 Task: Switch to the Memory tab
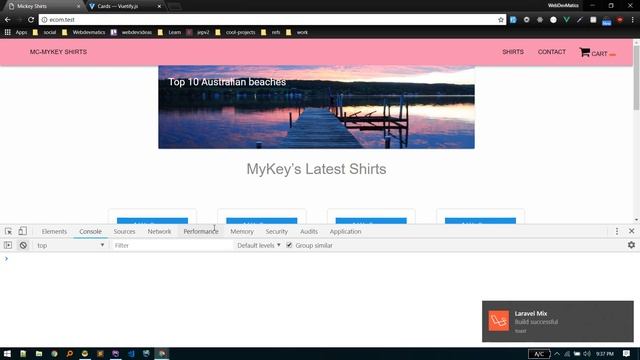[x=242, y=231]
